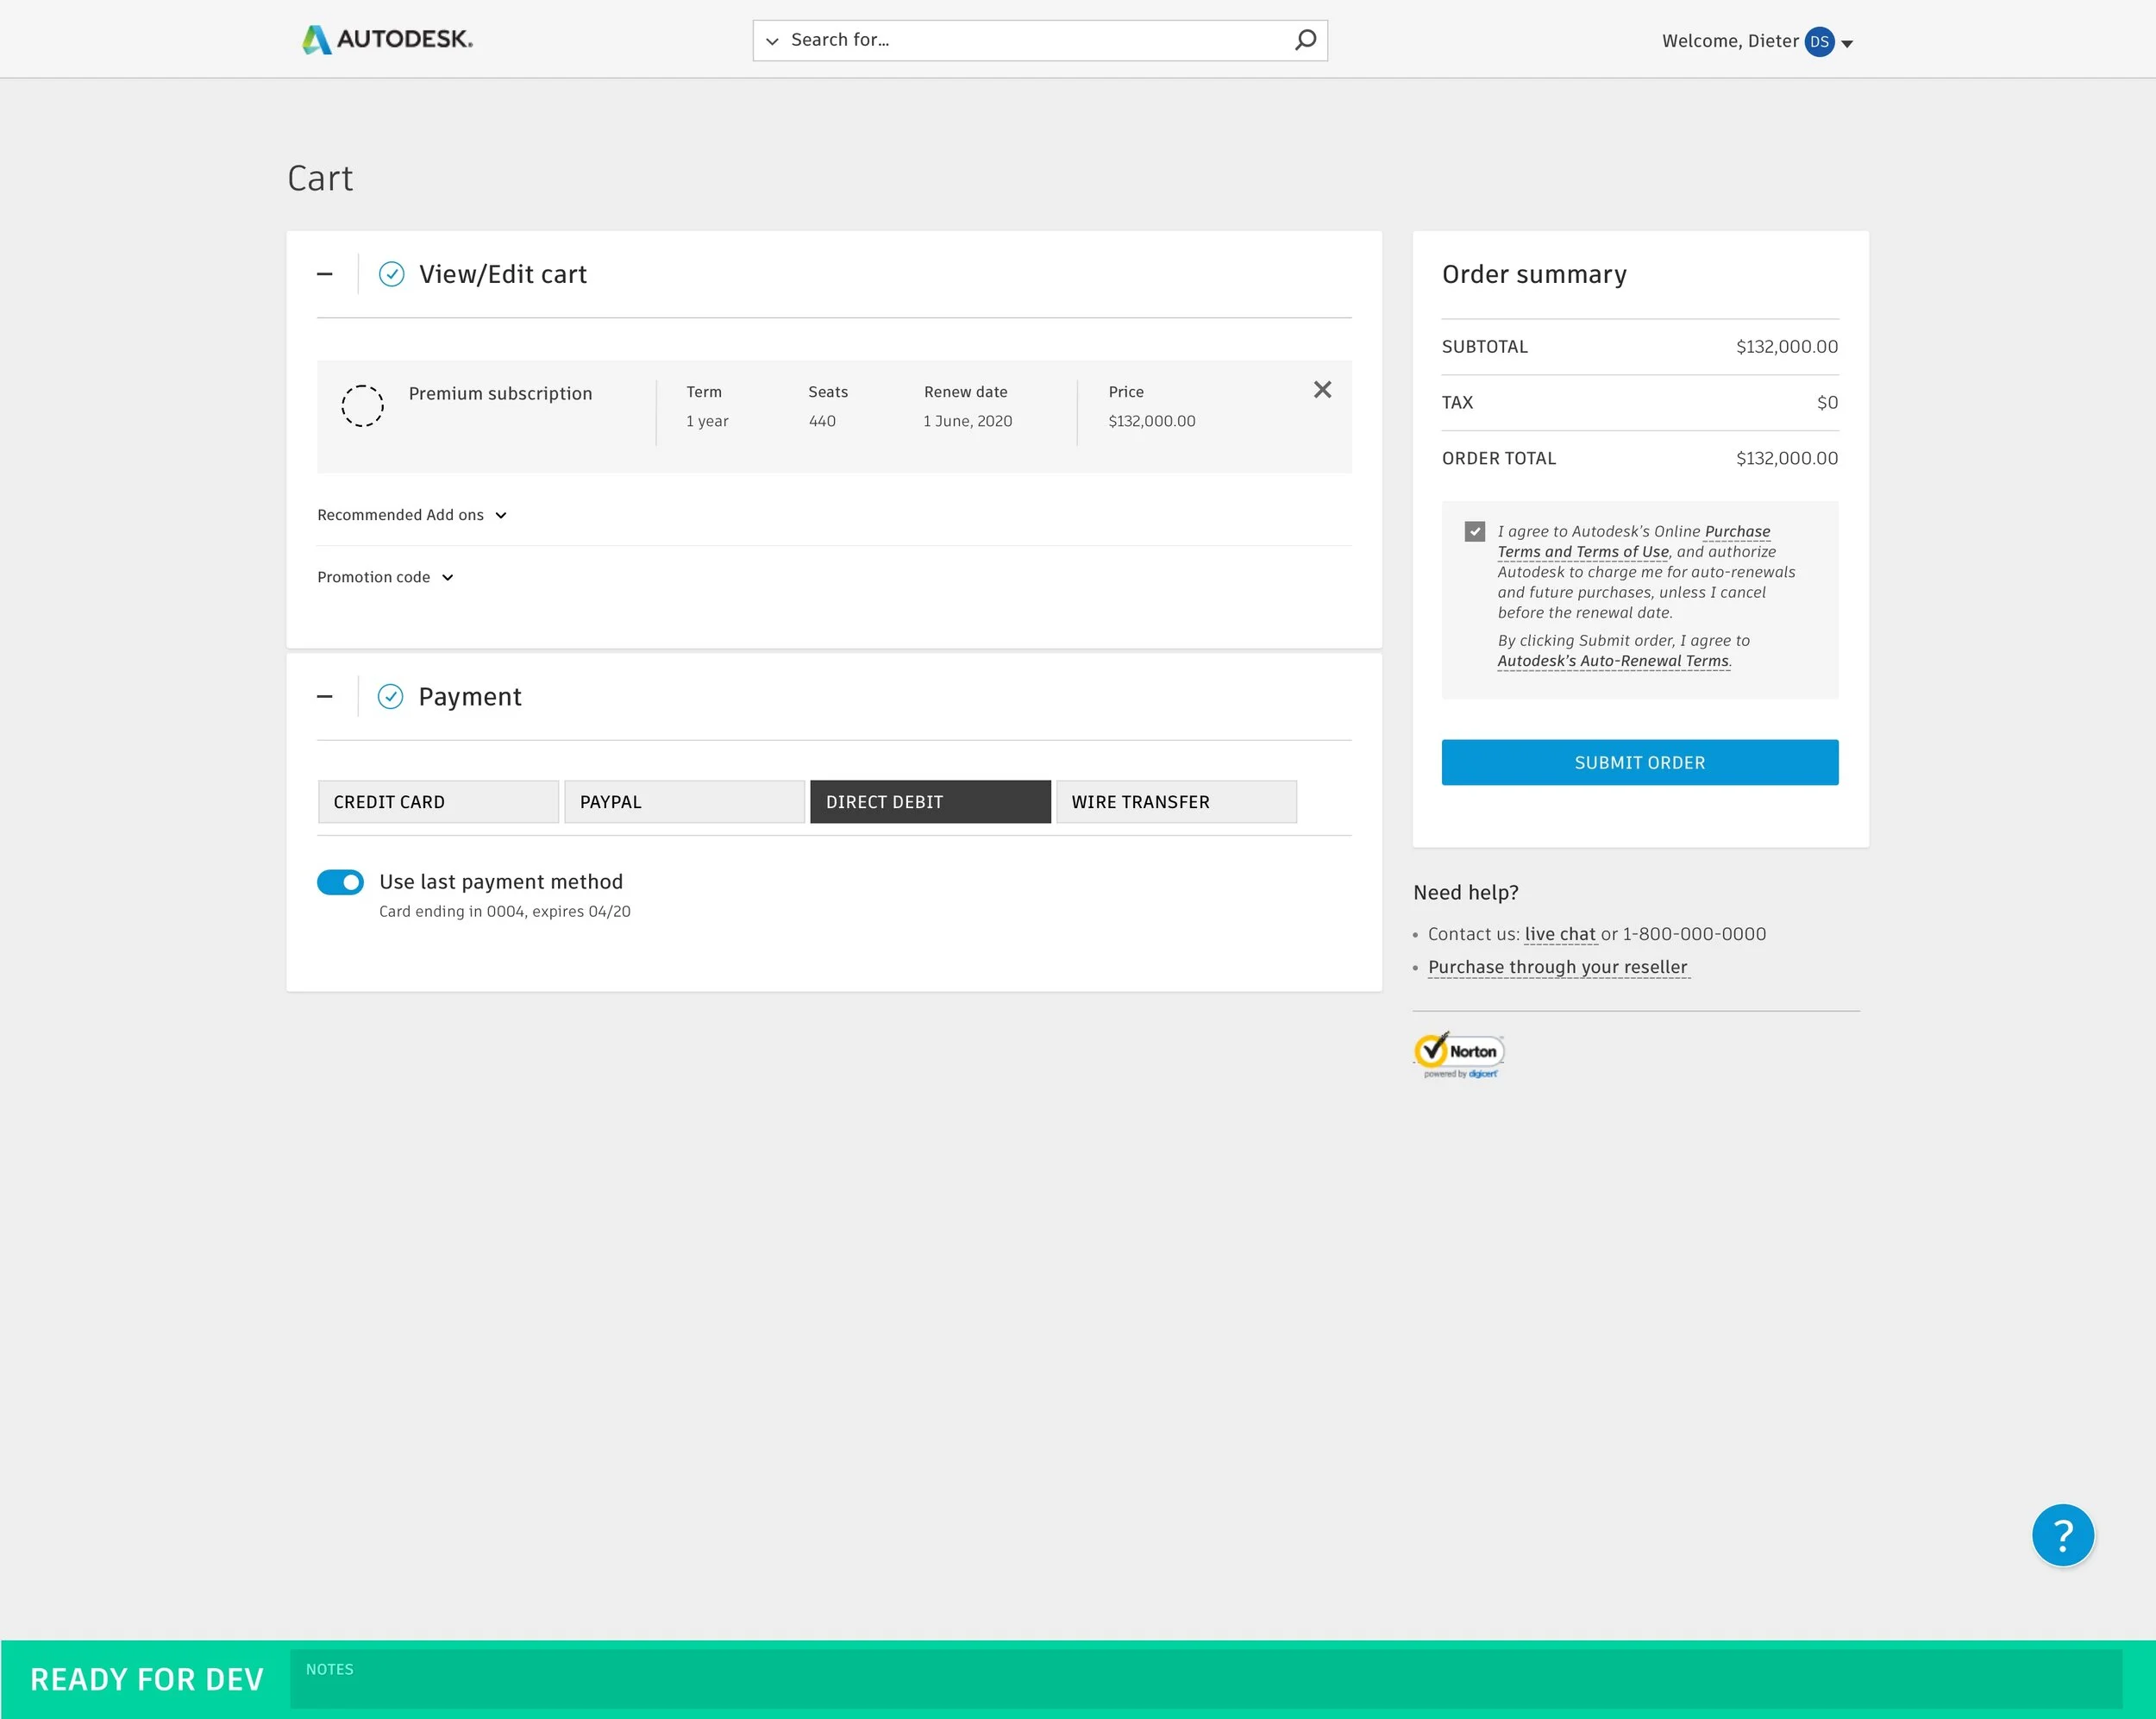Viewport: 2156px width, 1719px height.
Task: Click the View/Edit cart checkmark icon
Action: pyautogui.click(x=391, y=274)
